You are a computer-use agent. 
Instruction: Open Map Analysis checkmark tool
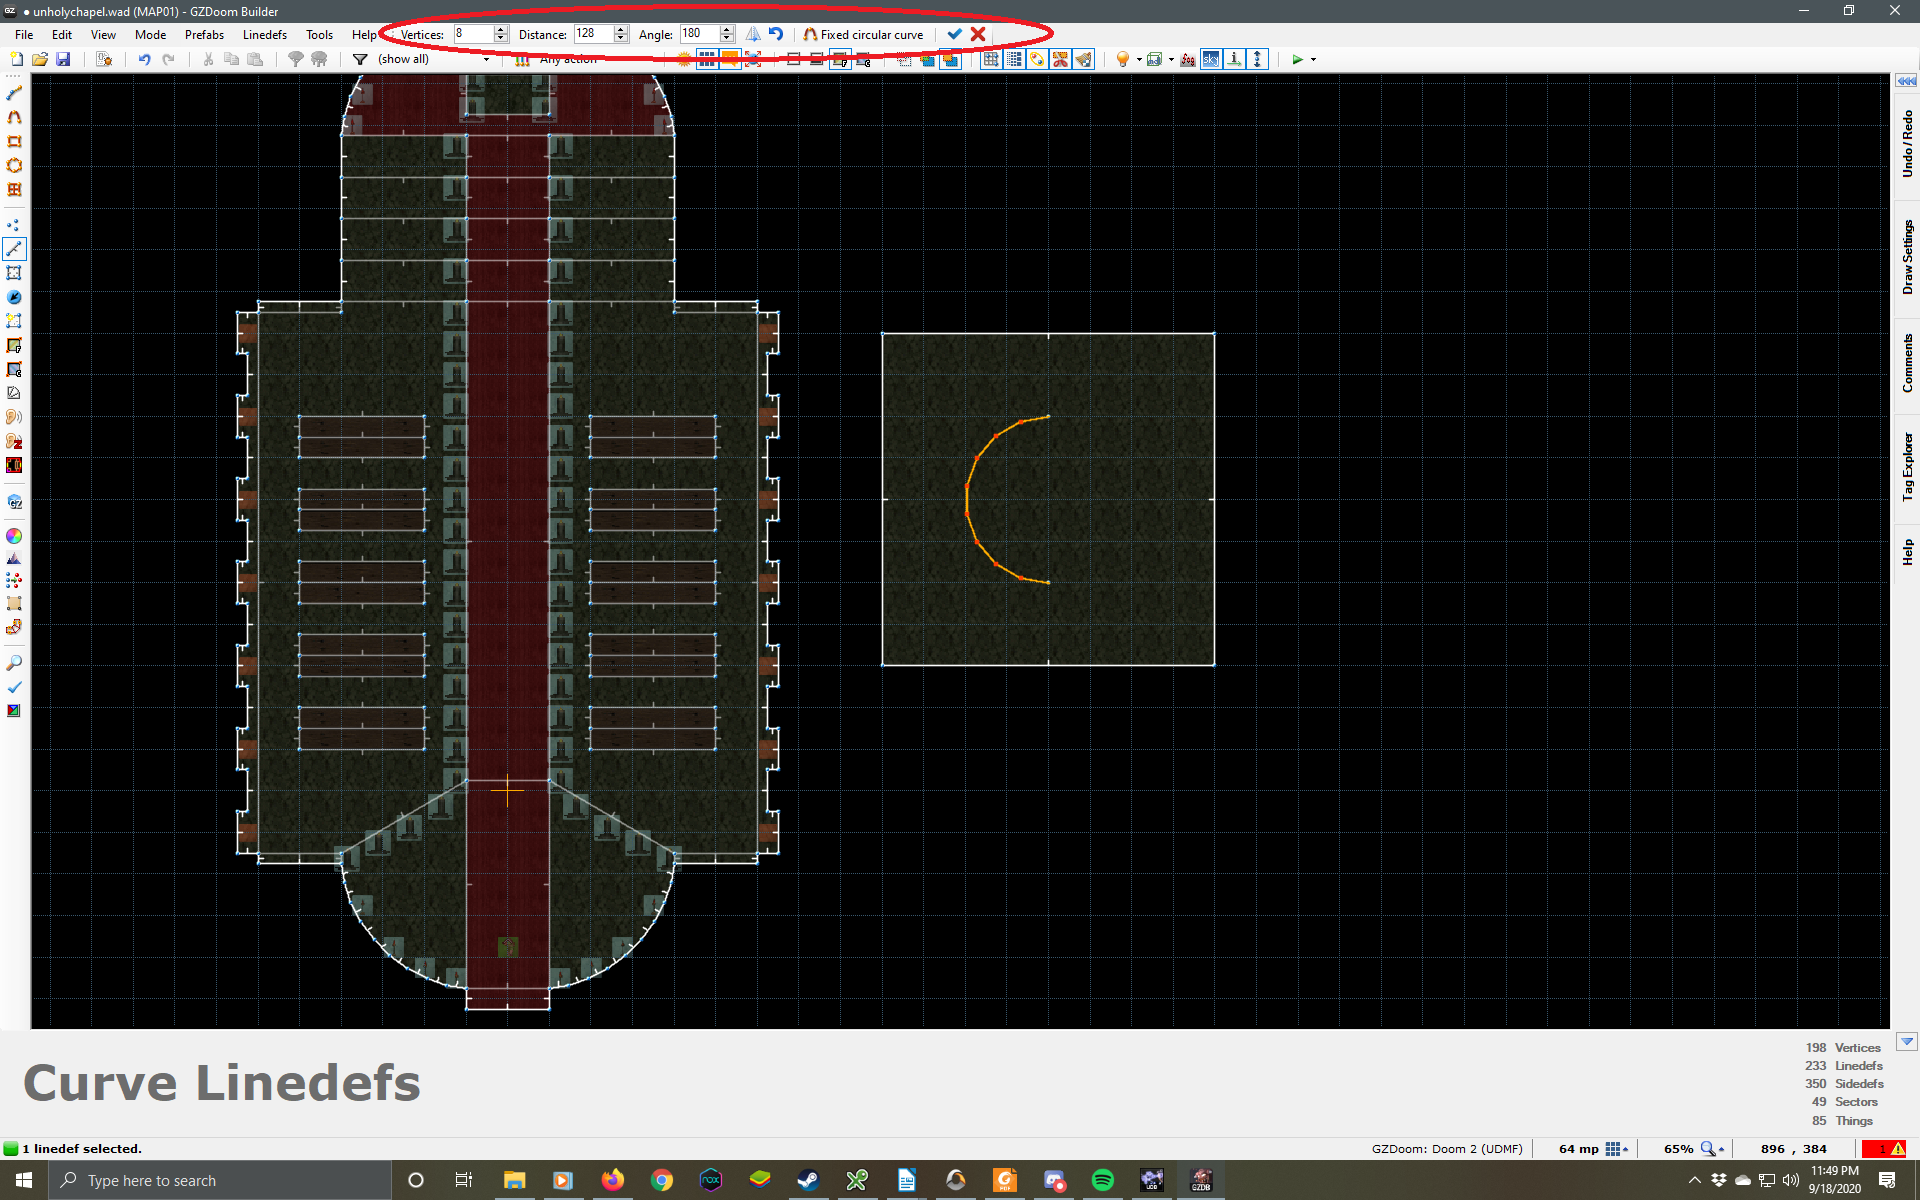14,687
